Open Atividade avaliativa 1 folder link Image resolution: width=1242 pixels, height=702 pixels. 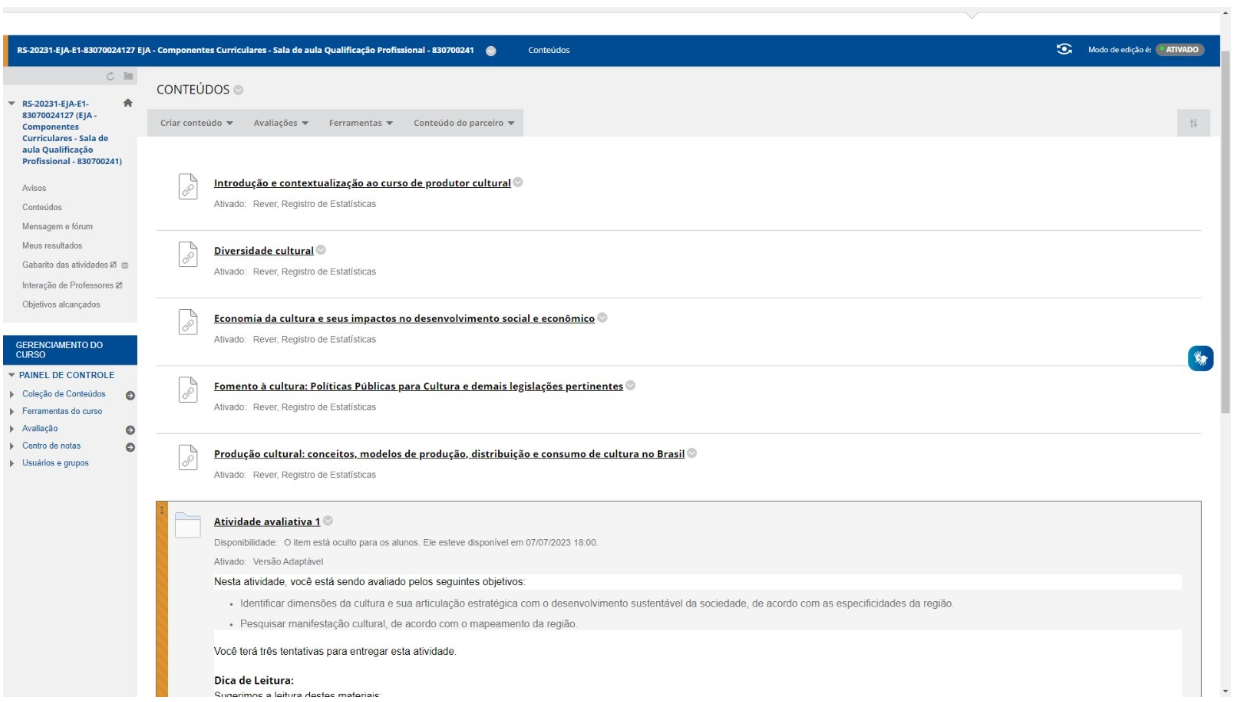click(267, 521)
